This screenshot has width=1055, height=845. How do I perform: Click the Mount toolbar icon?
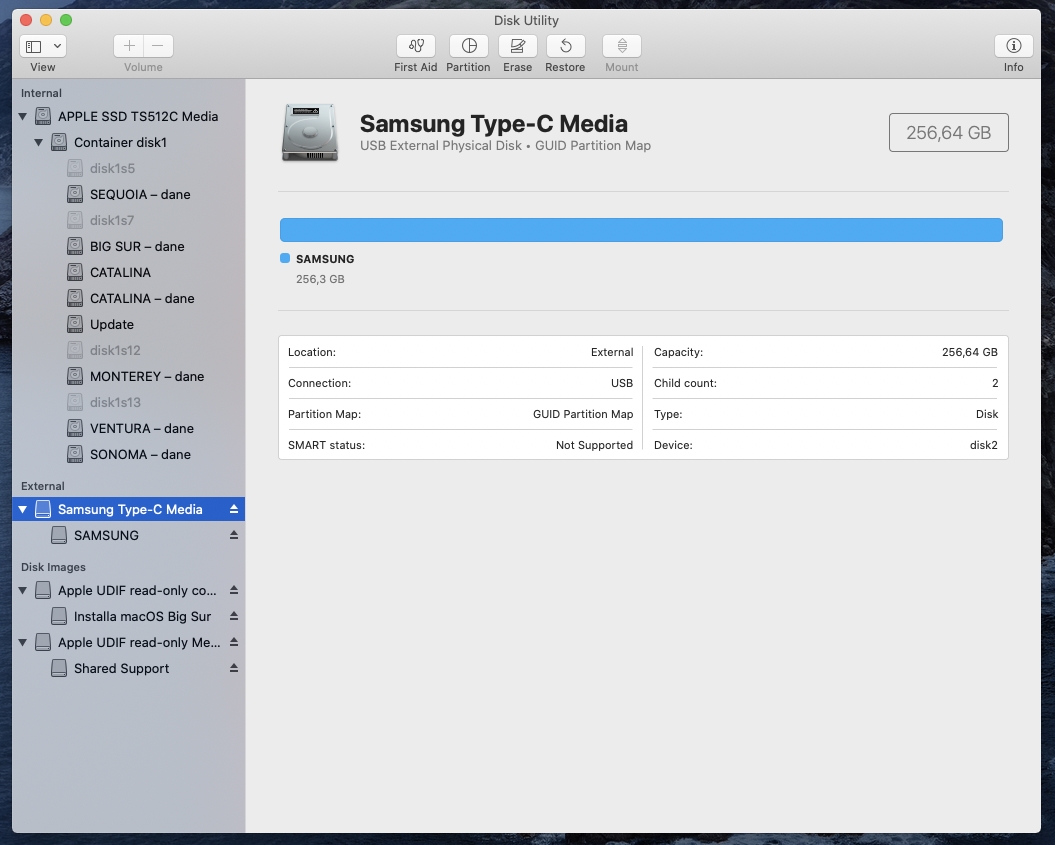622,46
